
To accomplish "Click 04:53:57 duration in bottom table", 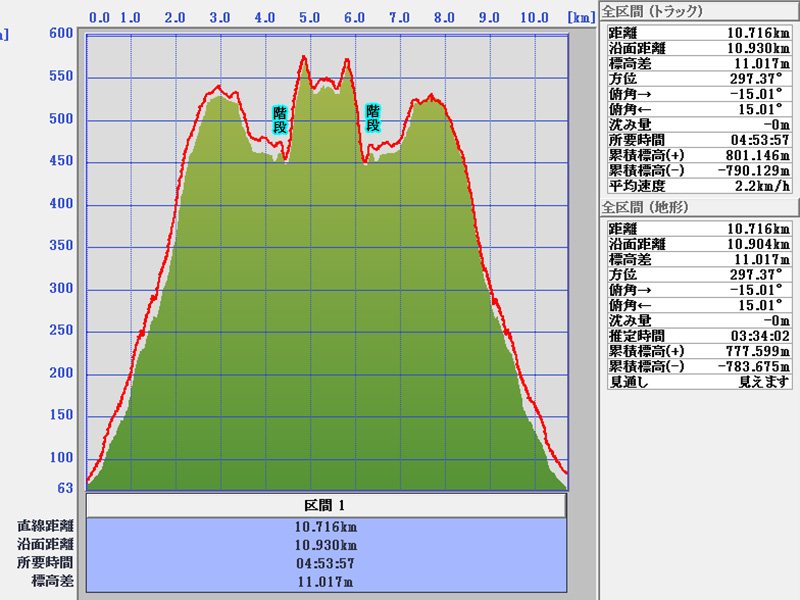I will pos(326,563).
